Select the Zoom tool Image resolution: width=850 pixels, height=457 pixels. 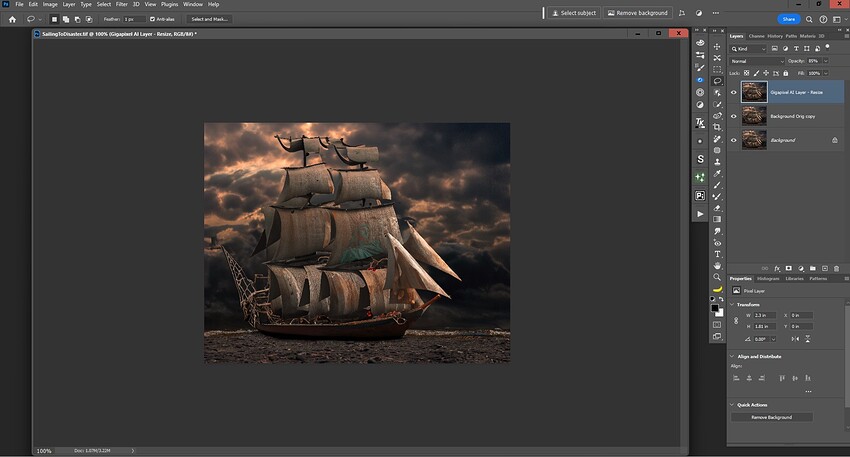click(x=717, y=277)
